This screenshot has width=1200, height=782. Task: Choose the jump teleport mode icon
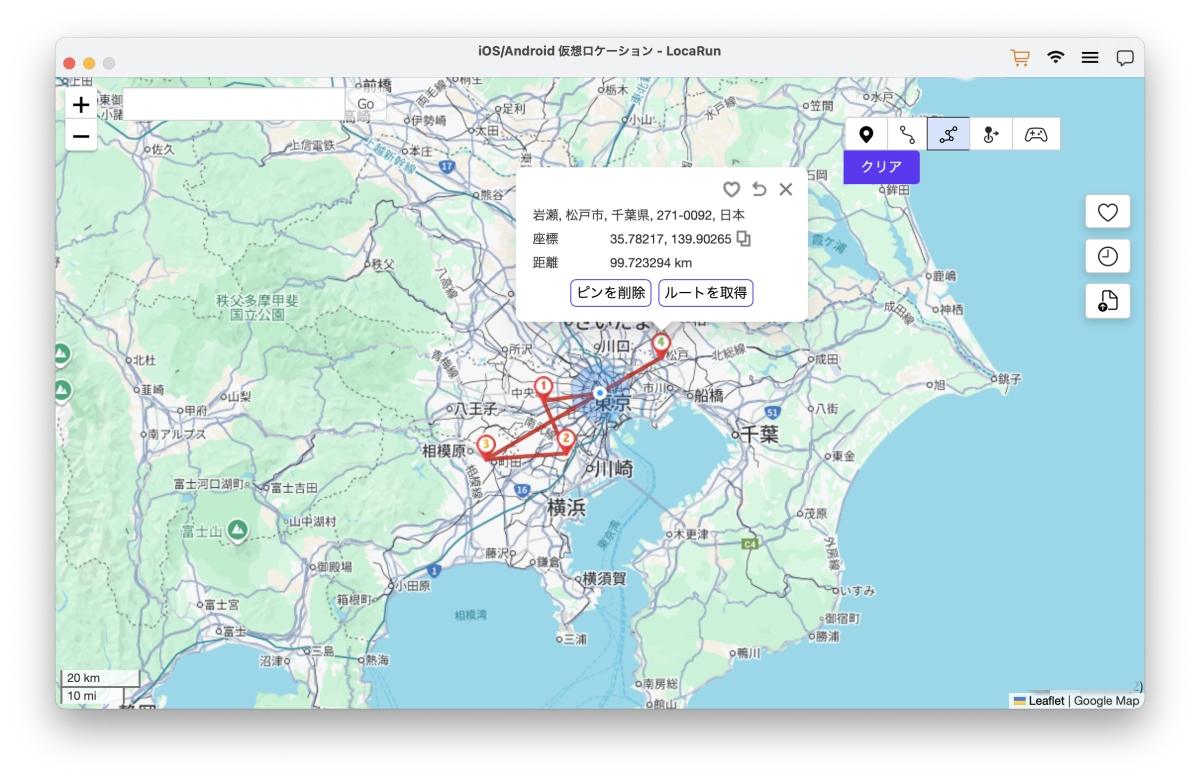991,134
